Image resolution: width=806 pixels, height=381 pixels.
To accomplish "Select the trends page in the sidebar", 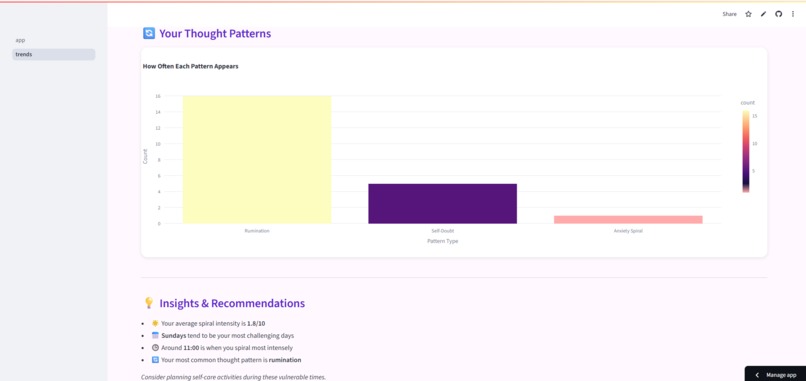I will 53,54.
